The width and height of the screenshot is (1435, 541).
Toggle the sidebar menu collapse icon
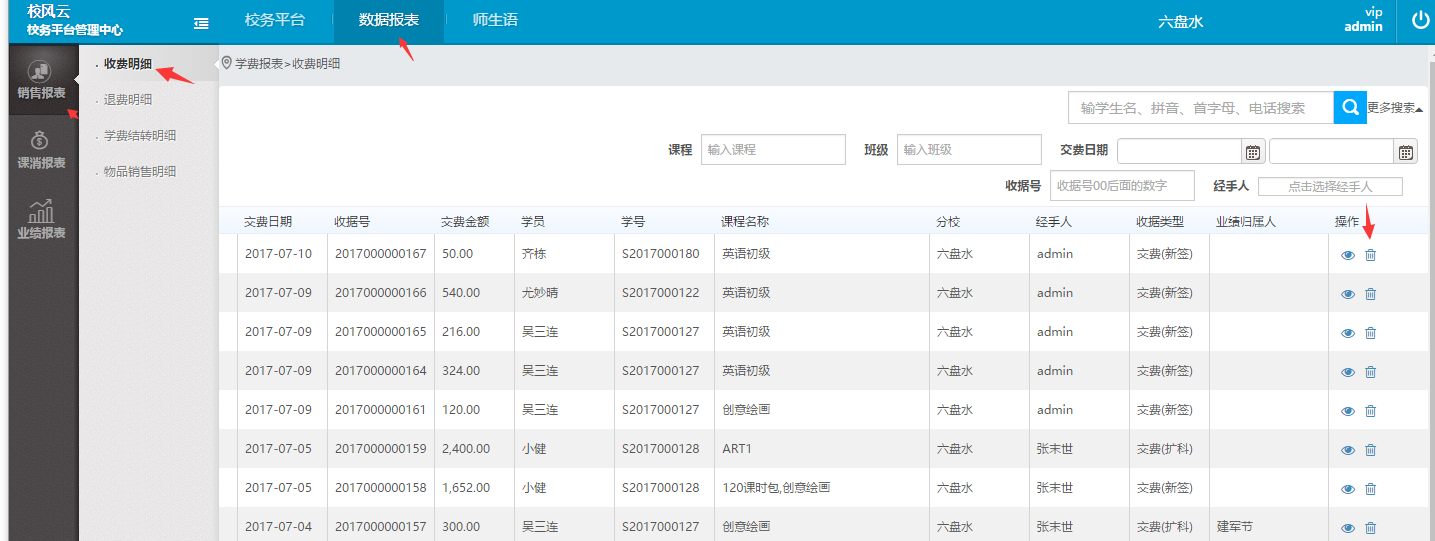point(201,22)
